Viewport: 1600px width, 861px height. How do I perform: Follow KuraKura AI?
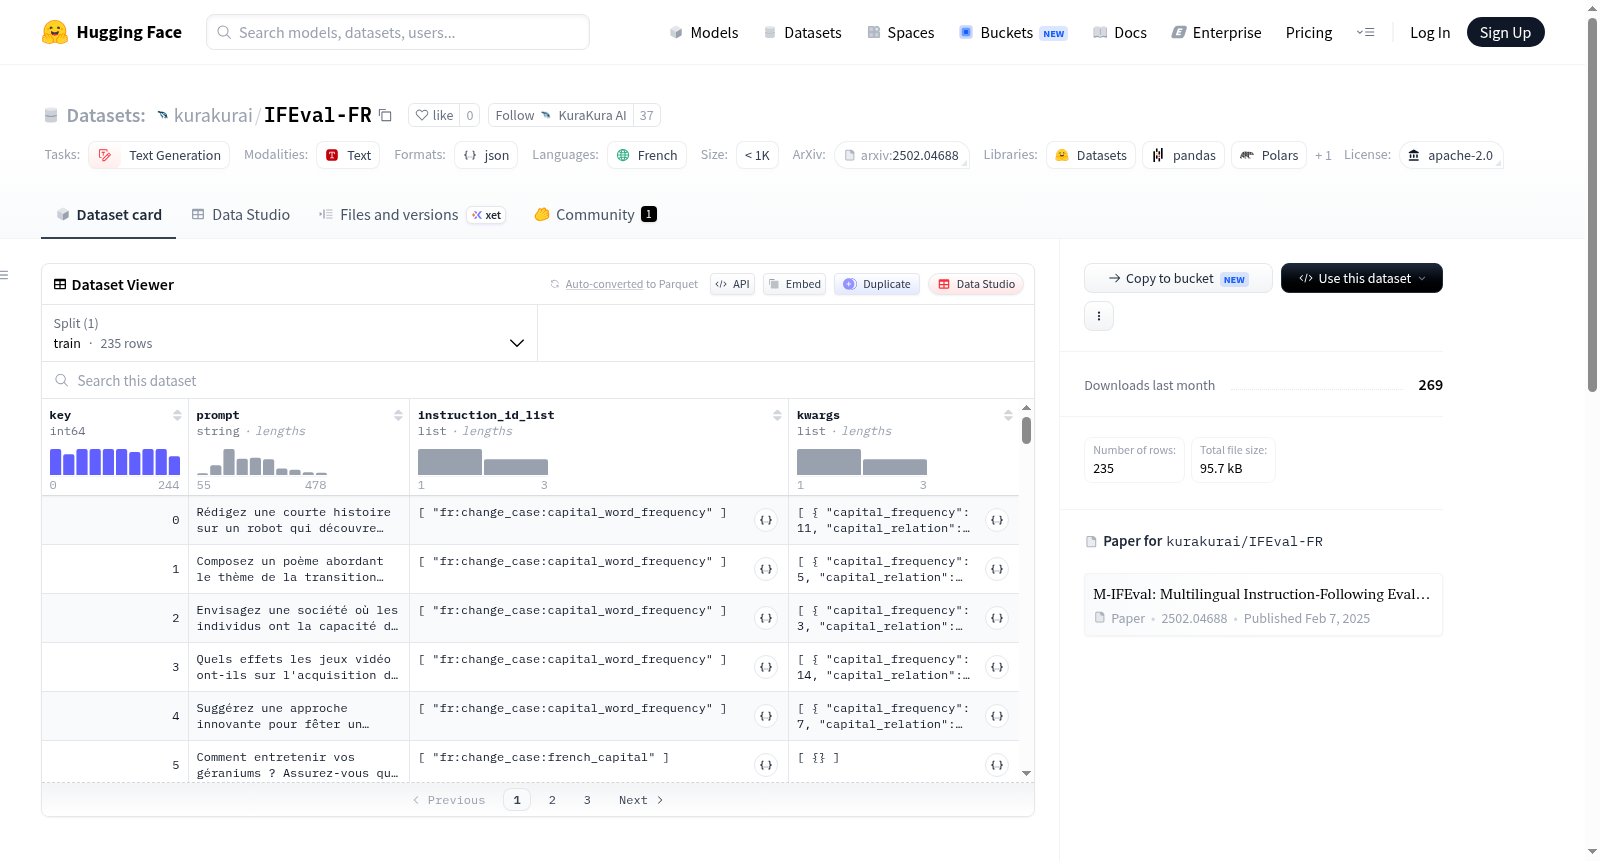(561, 115)
